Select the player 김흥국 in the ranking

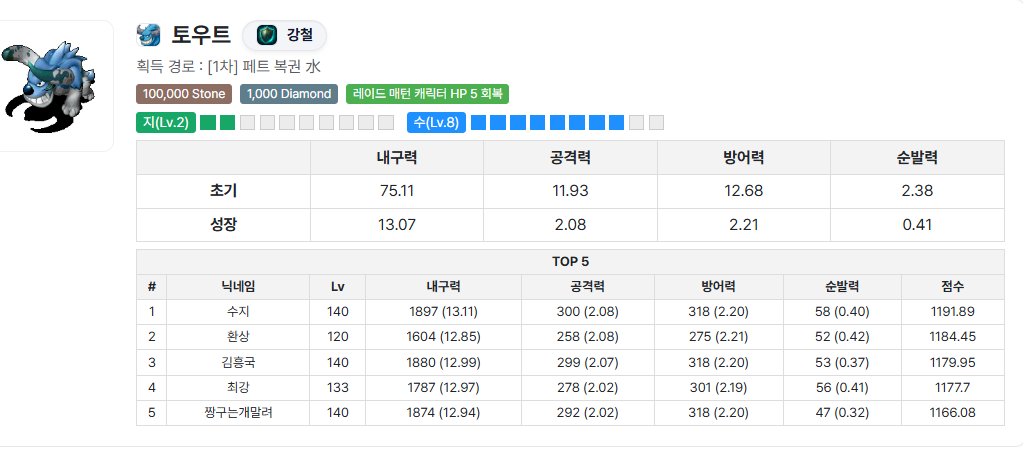(x=238, y=362)
